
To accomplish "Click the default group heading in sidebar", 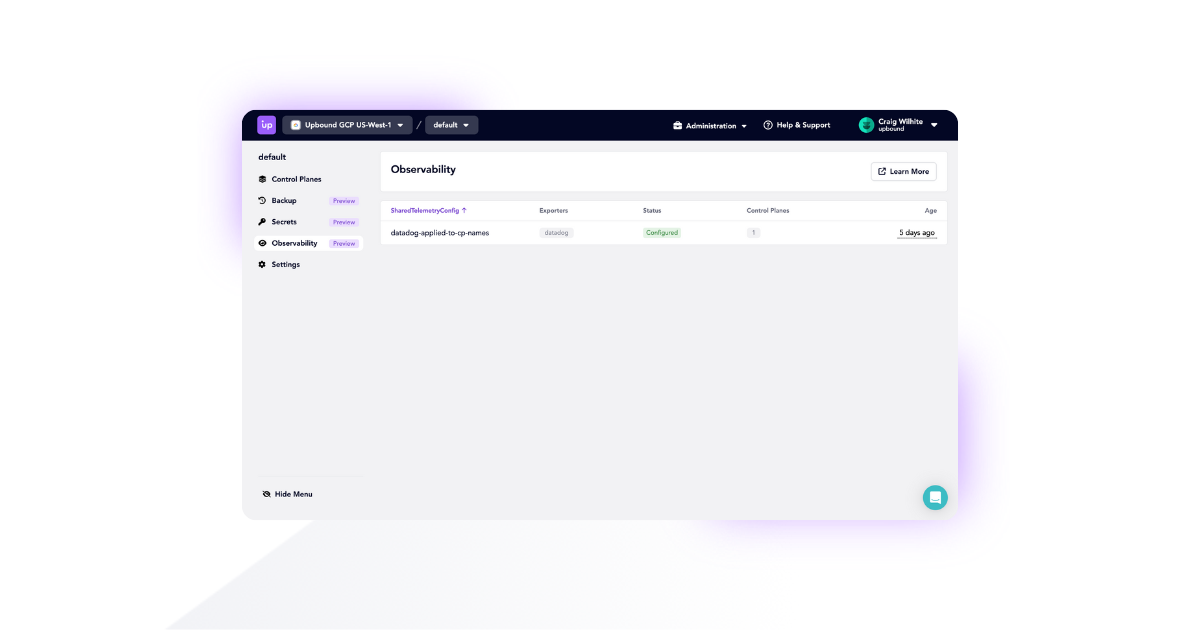I will tap(272, 157).
